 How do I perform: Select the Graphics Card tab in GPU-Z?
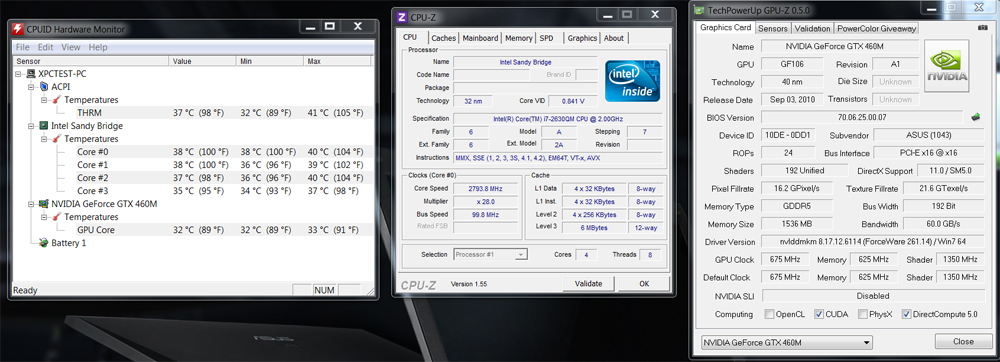[x=726, y=27]
